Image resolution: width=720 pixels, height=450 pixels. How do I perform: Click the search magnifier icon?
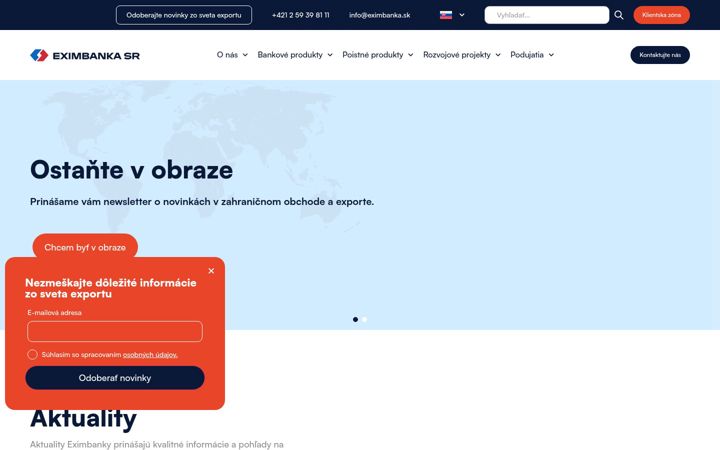point(619,15)
